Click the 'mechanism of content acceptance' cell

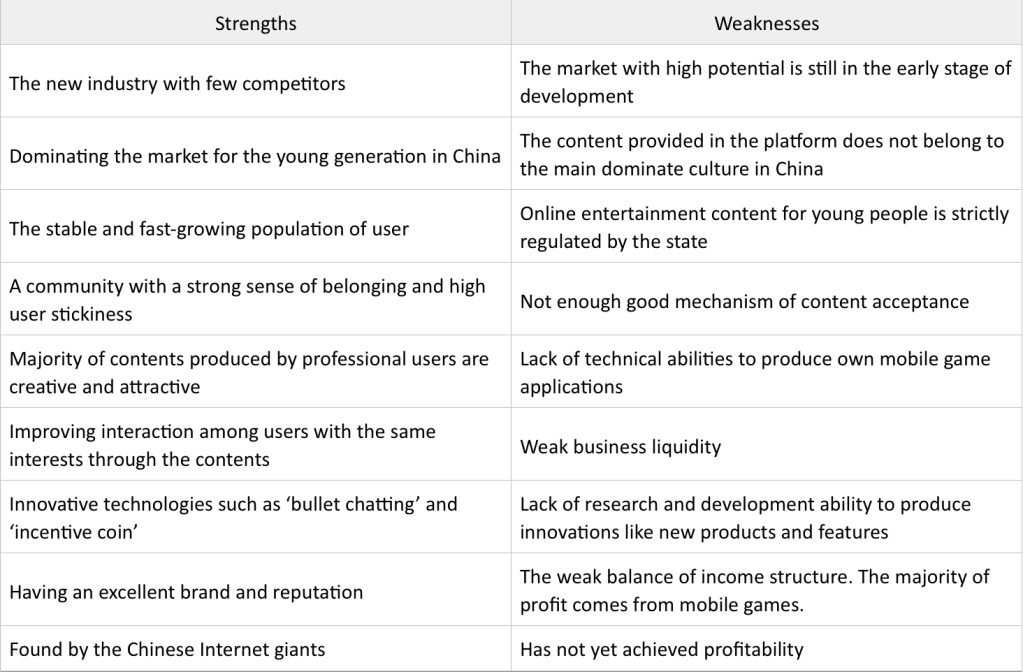[x=744, y=301]
